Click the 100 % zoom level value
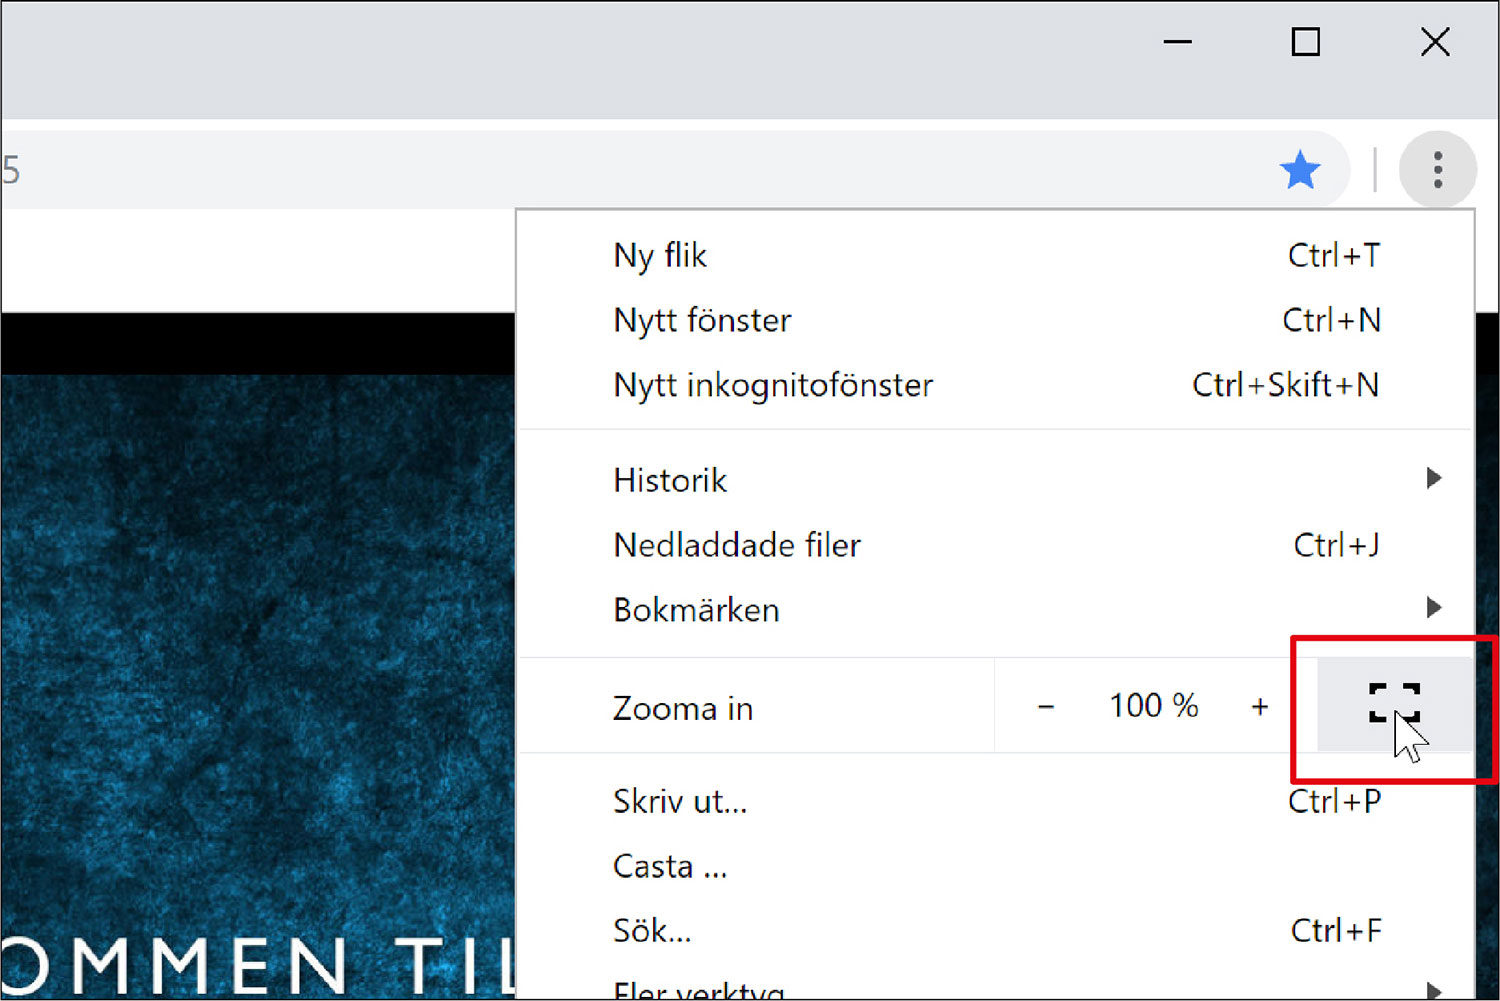 point(1153,706)
